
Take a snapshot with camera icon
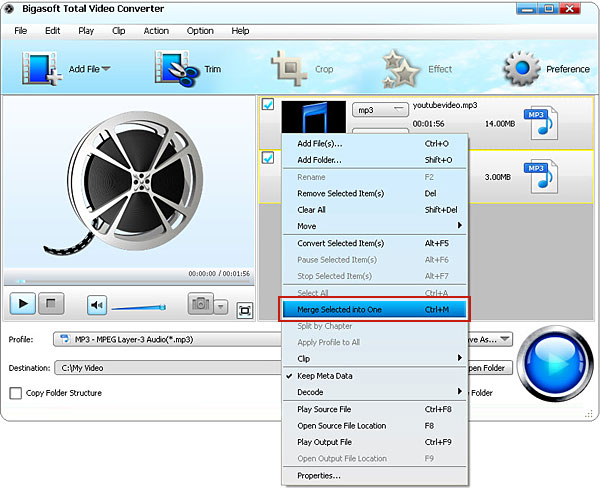201,304
